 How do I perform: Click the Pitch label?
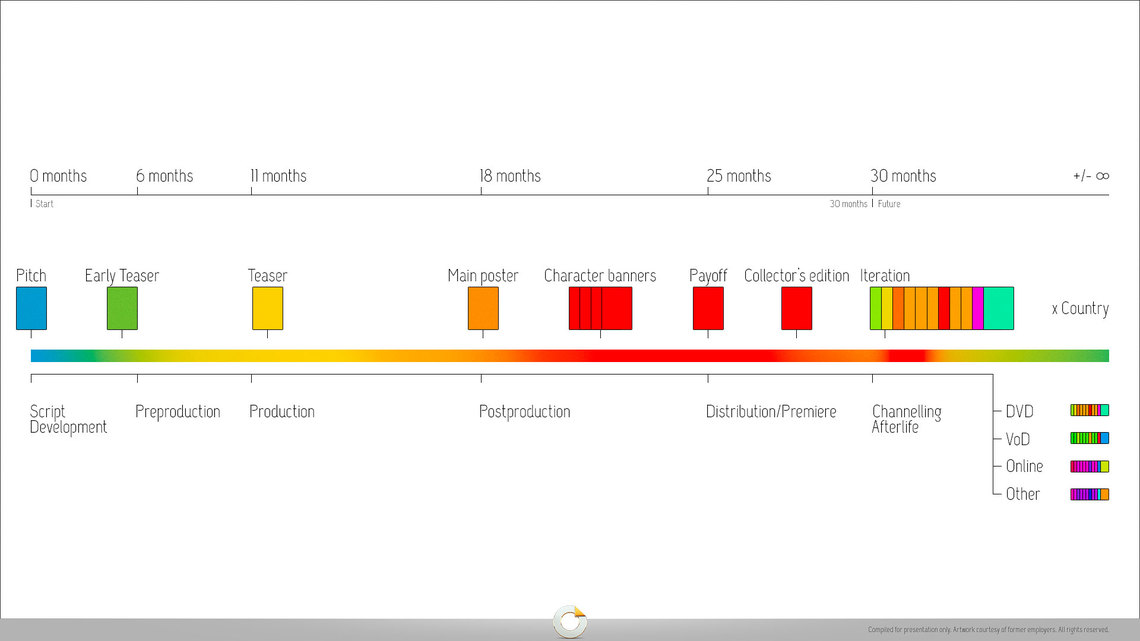click(x=31, y=275)
